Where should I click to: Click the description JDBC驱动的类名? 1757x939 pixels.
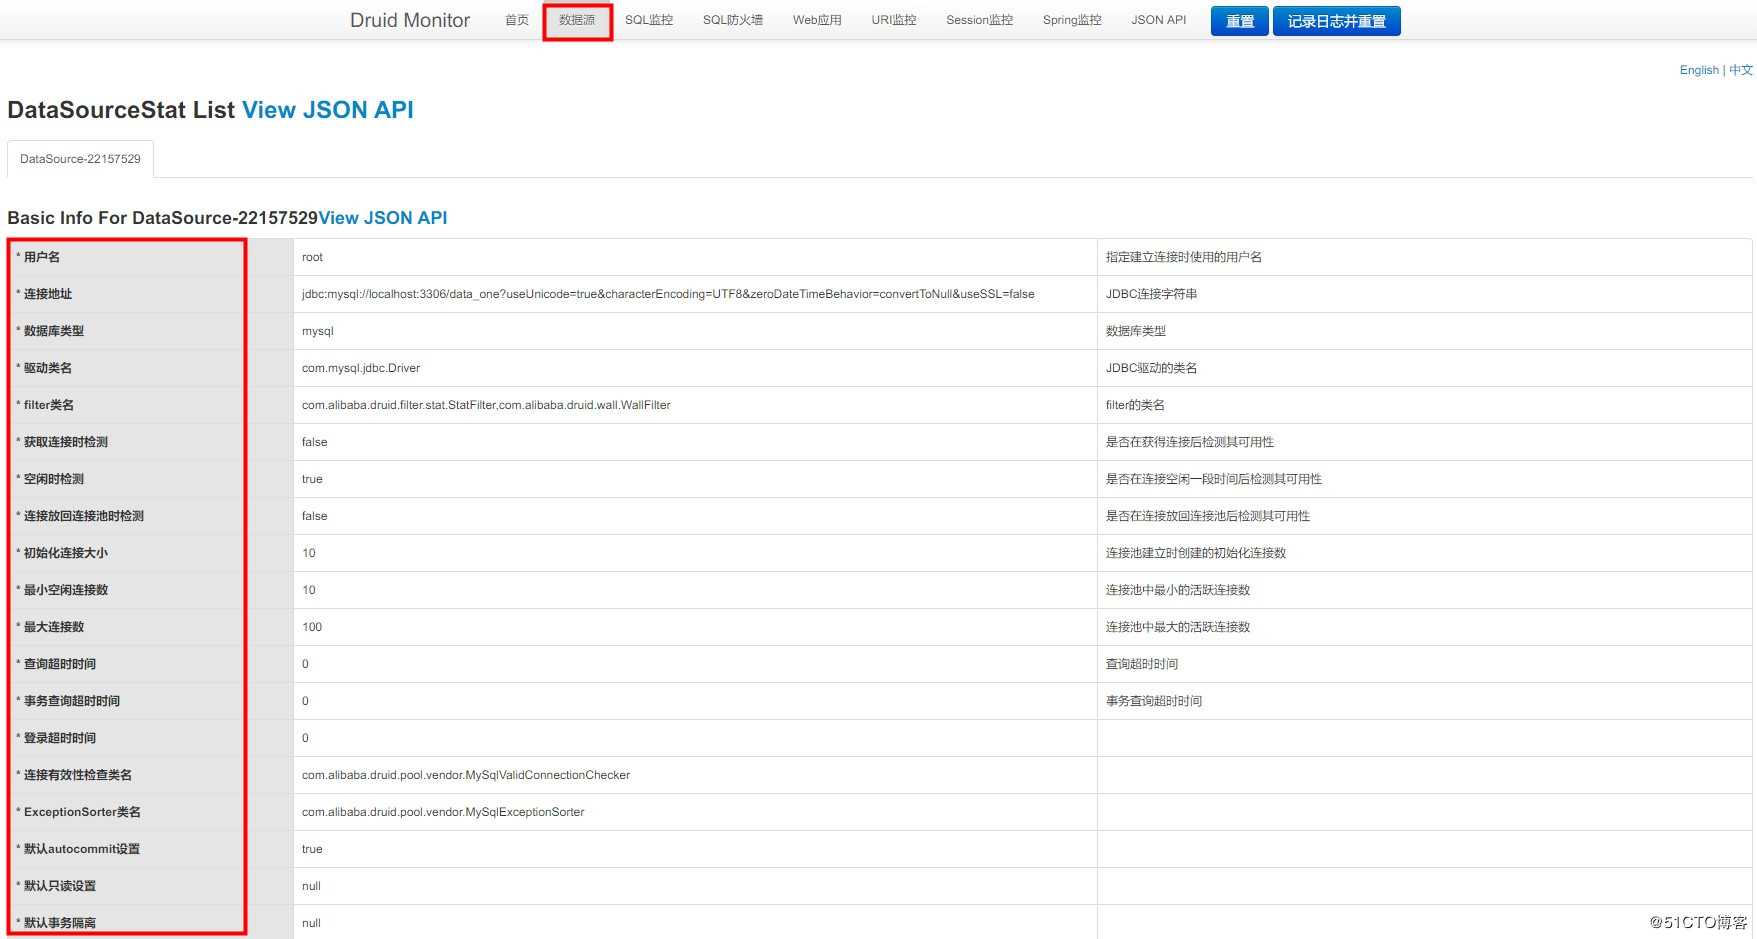click(1152, 368)
